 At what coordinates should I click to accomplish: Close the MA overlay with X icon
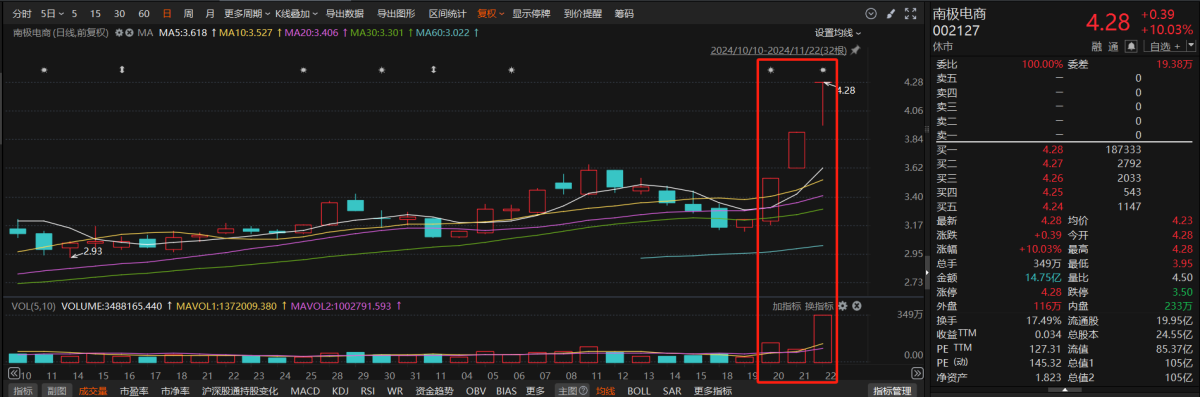tap(129, 32)
